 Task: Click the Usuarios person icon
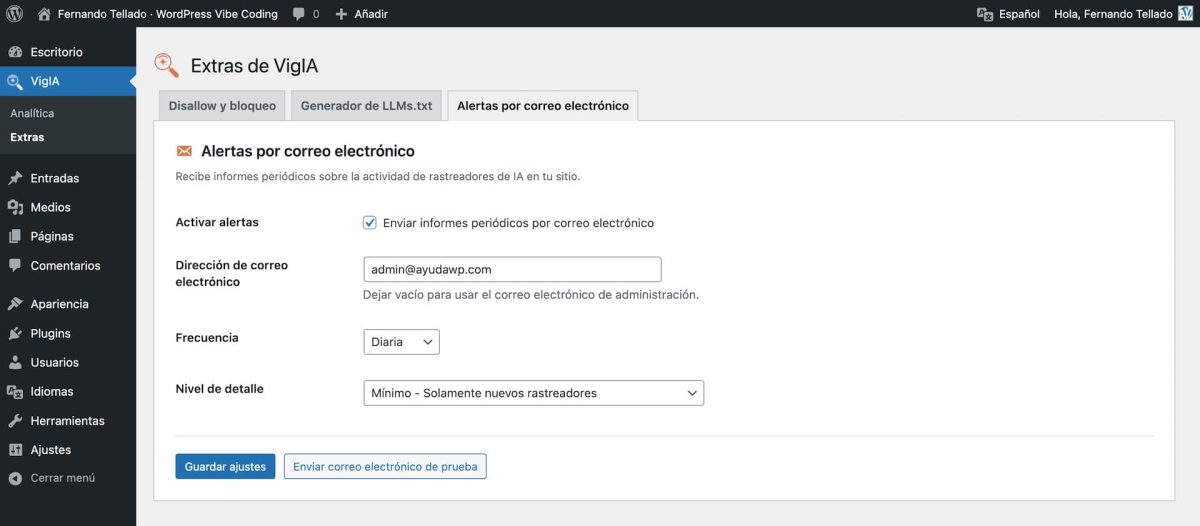coord(14,362)
